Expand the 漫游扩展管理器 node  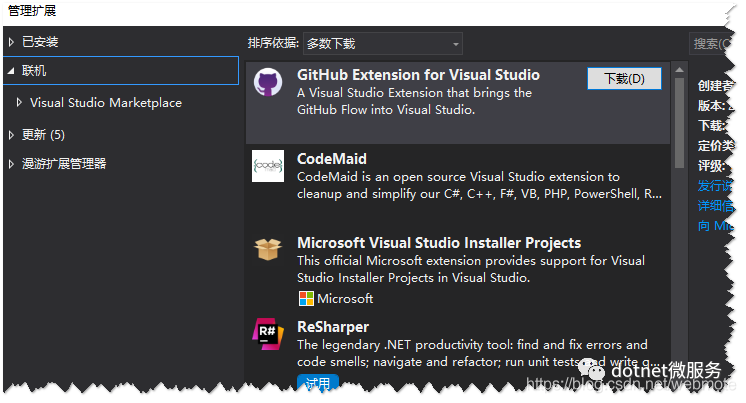pyautogui.click(x=11, y=164)
